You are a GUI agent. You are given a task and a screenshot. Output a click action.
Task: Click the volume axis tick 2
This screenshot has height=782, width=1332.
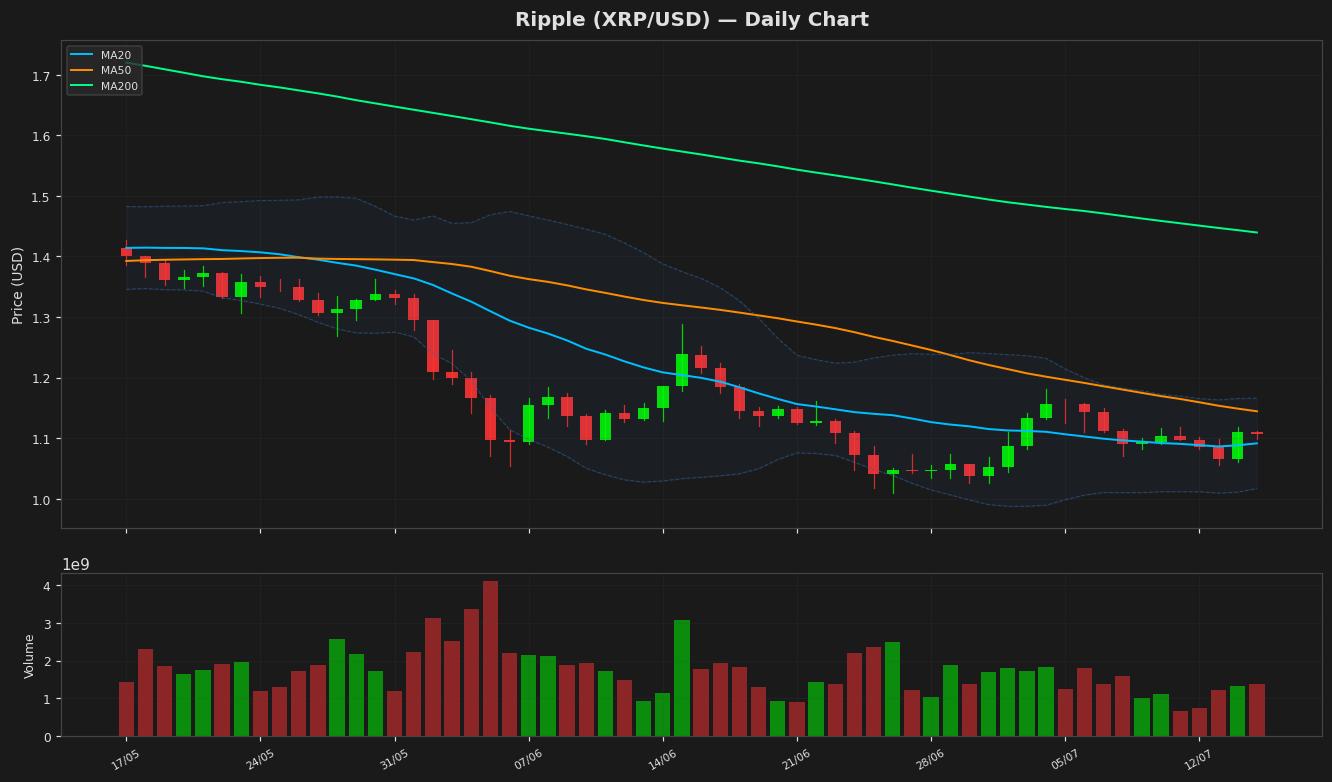48,661
